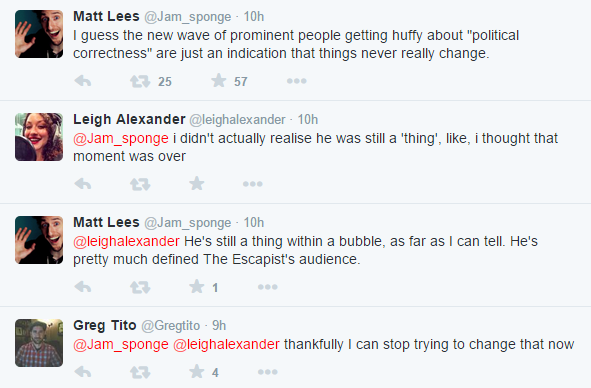The image size is (591, 388).
Task: Open Leigh Alexander's profile name link
Action: (129, 119)
